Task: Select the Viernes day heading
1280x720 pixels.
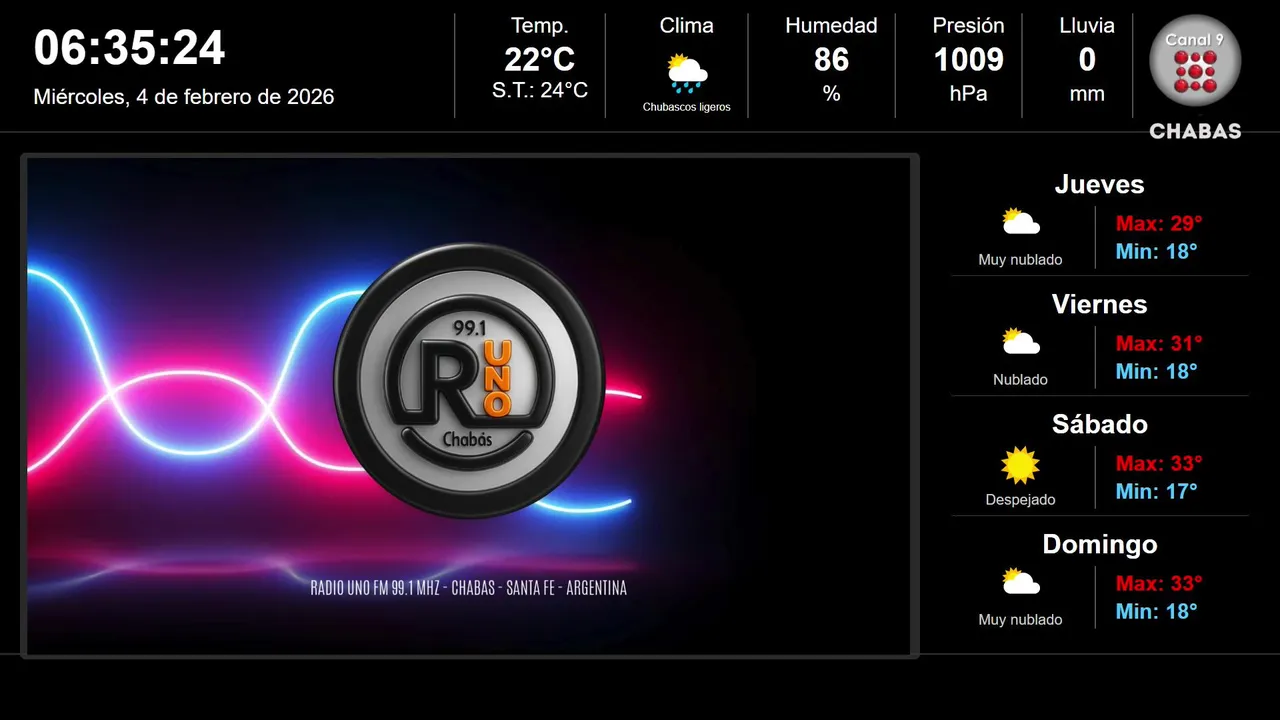Action: click(1099, 304)
